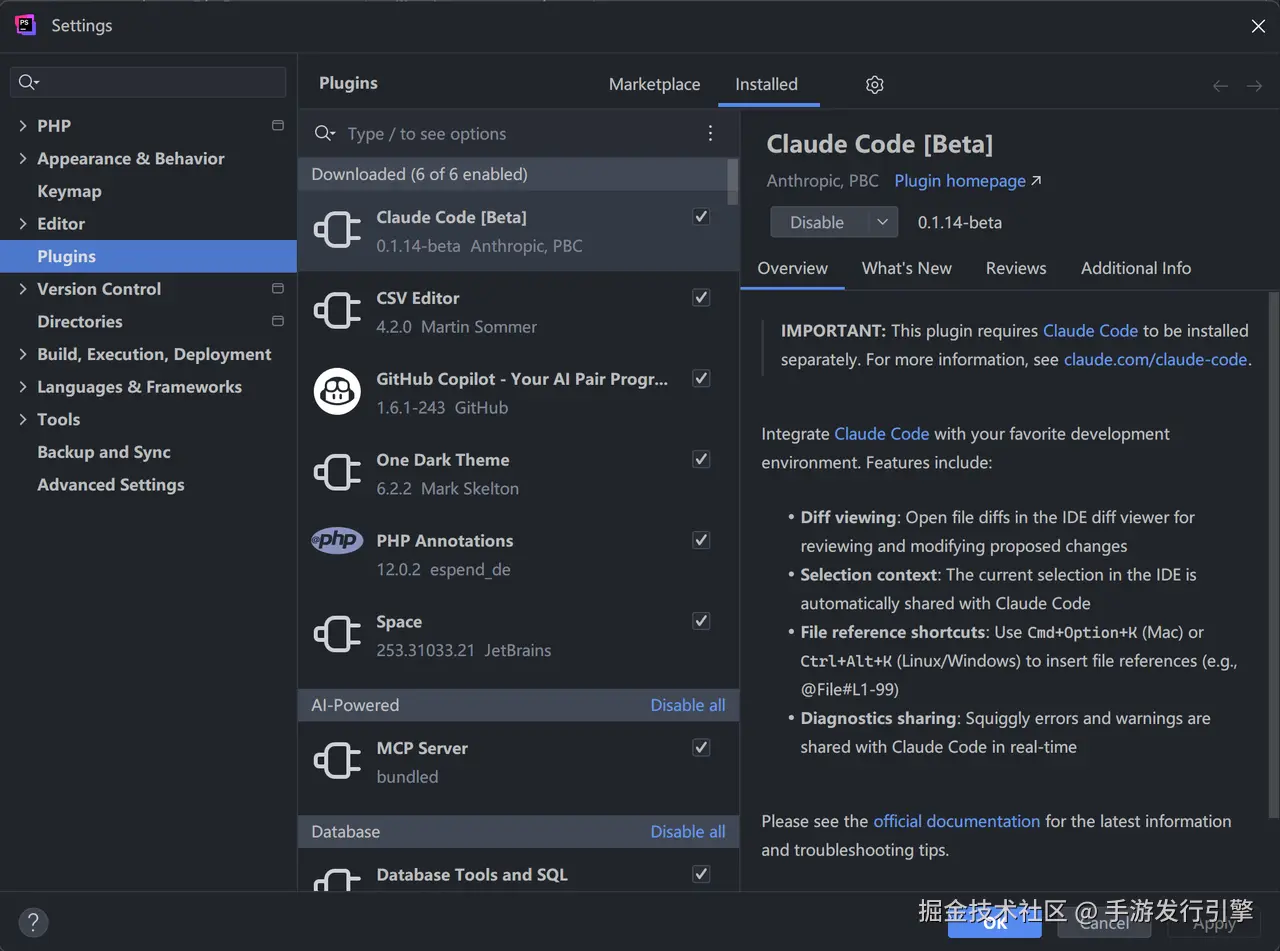Click external link arrow beside Plugin homepage
Viewport: 1280px width, 951px height.
(1036, 181)
